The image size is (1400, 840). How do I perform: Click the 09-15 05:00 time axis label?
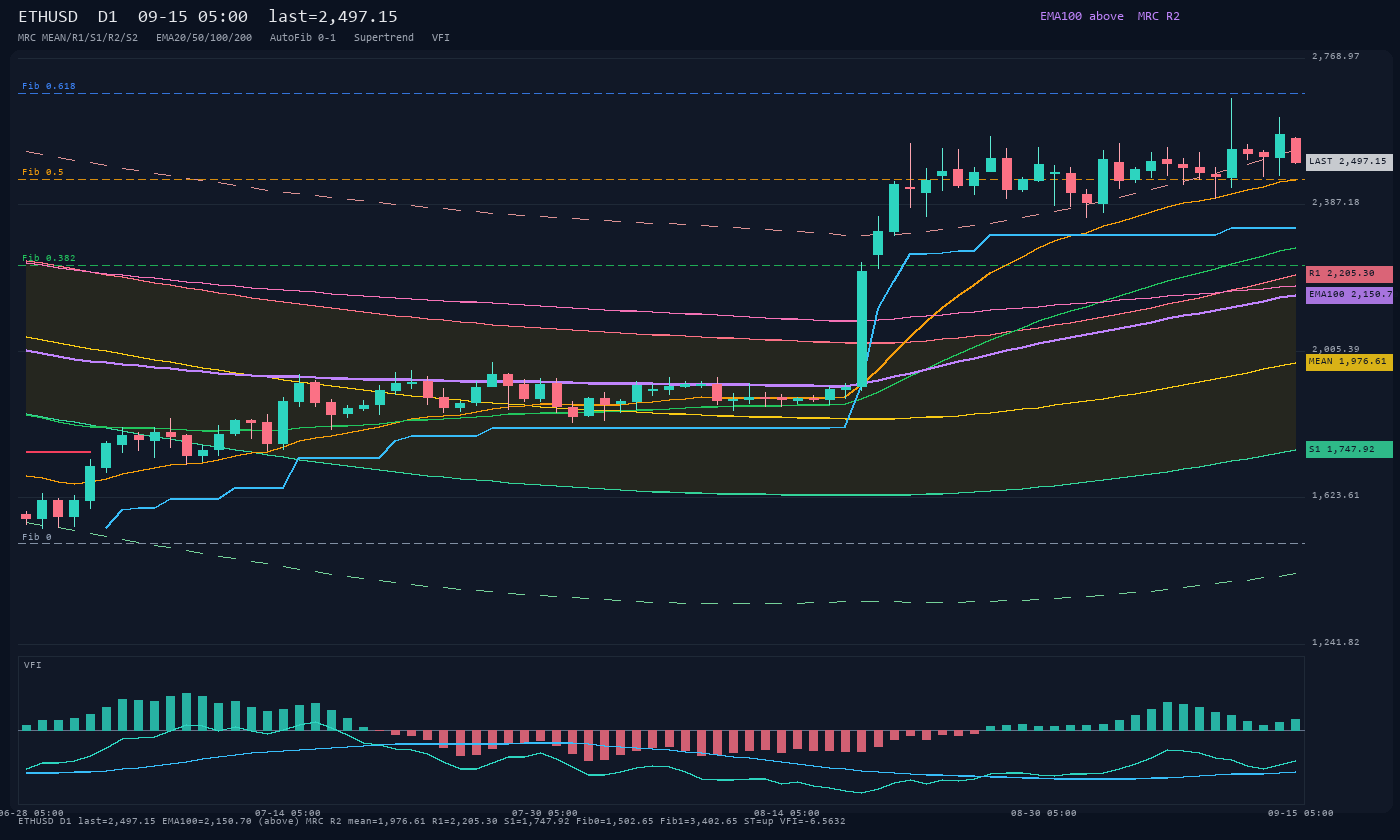pos(1301,813)
